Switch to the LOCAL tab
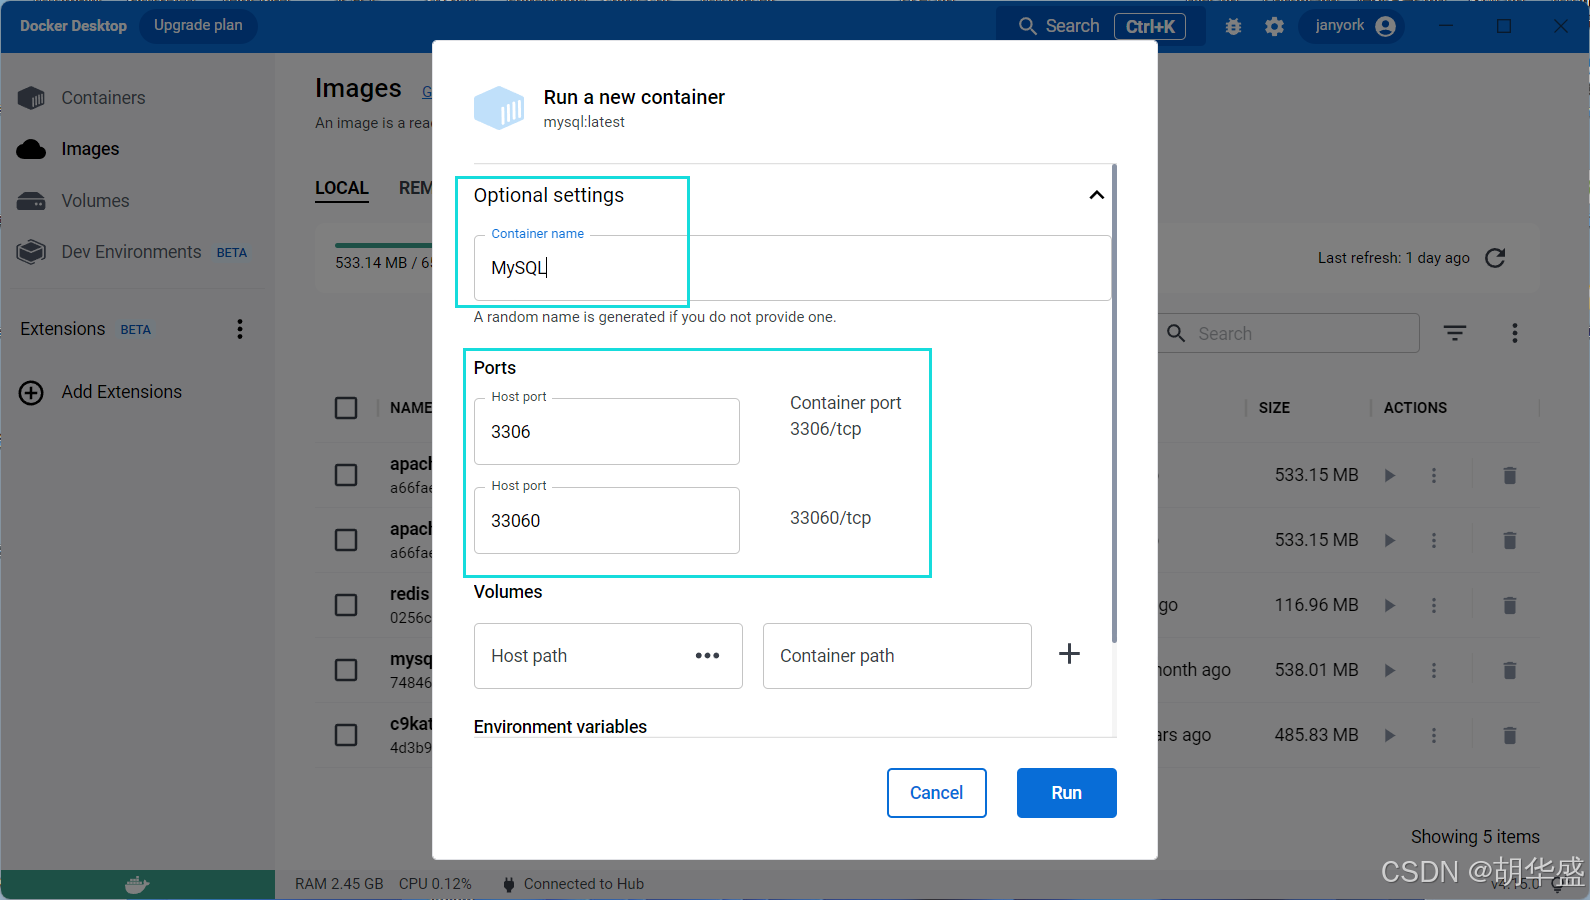The height and width of the screenshot is (900, 1590). coord(342,188)
